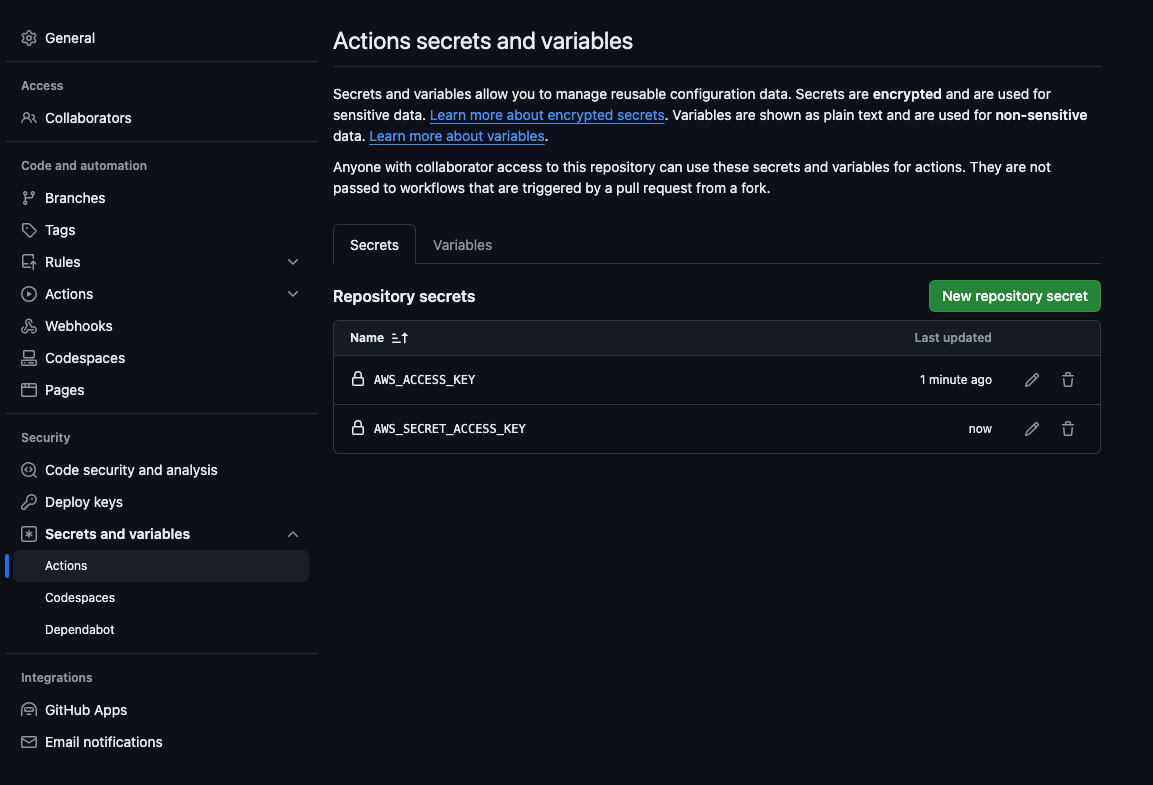Click the Actions secrets and variables title
This screenshot has width=1153, height=785.
click(x=482, y=41)
